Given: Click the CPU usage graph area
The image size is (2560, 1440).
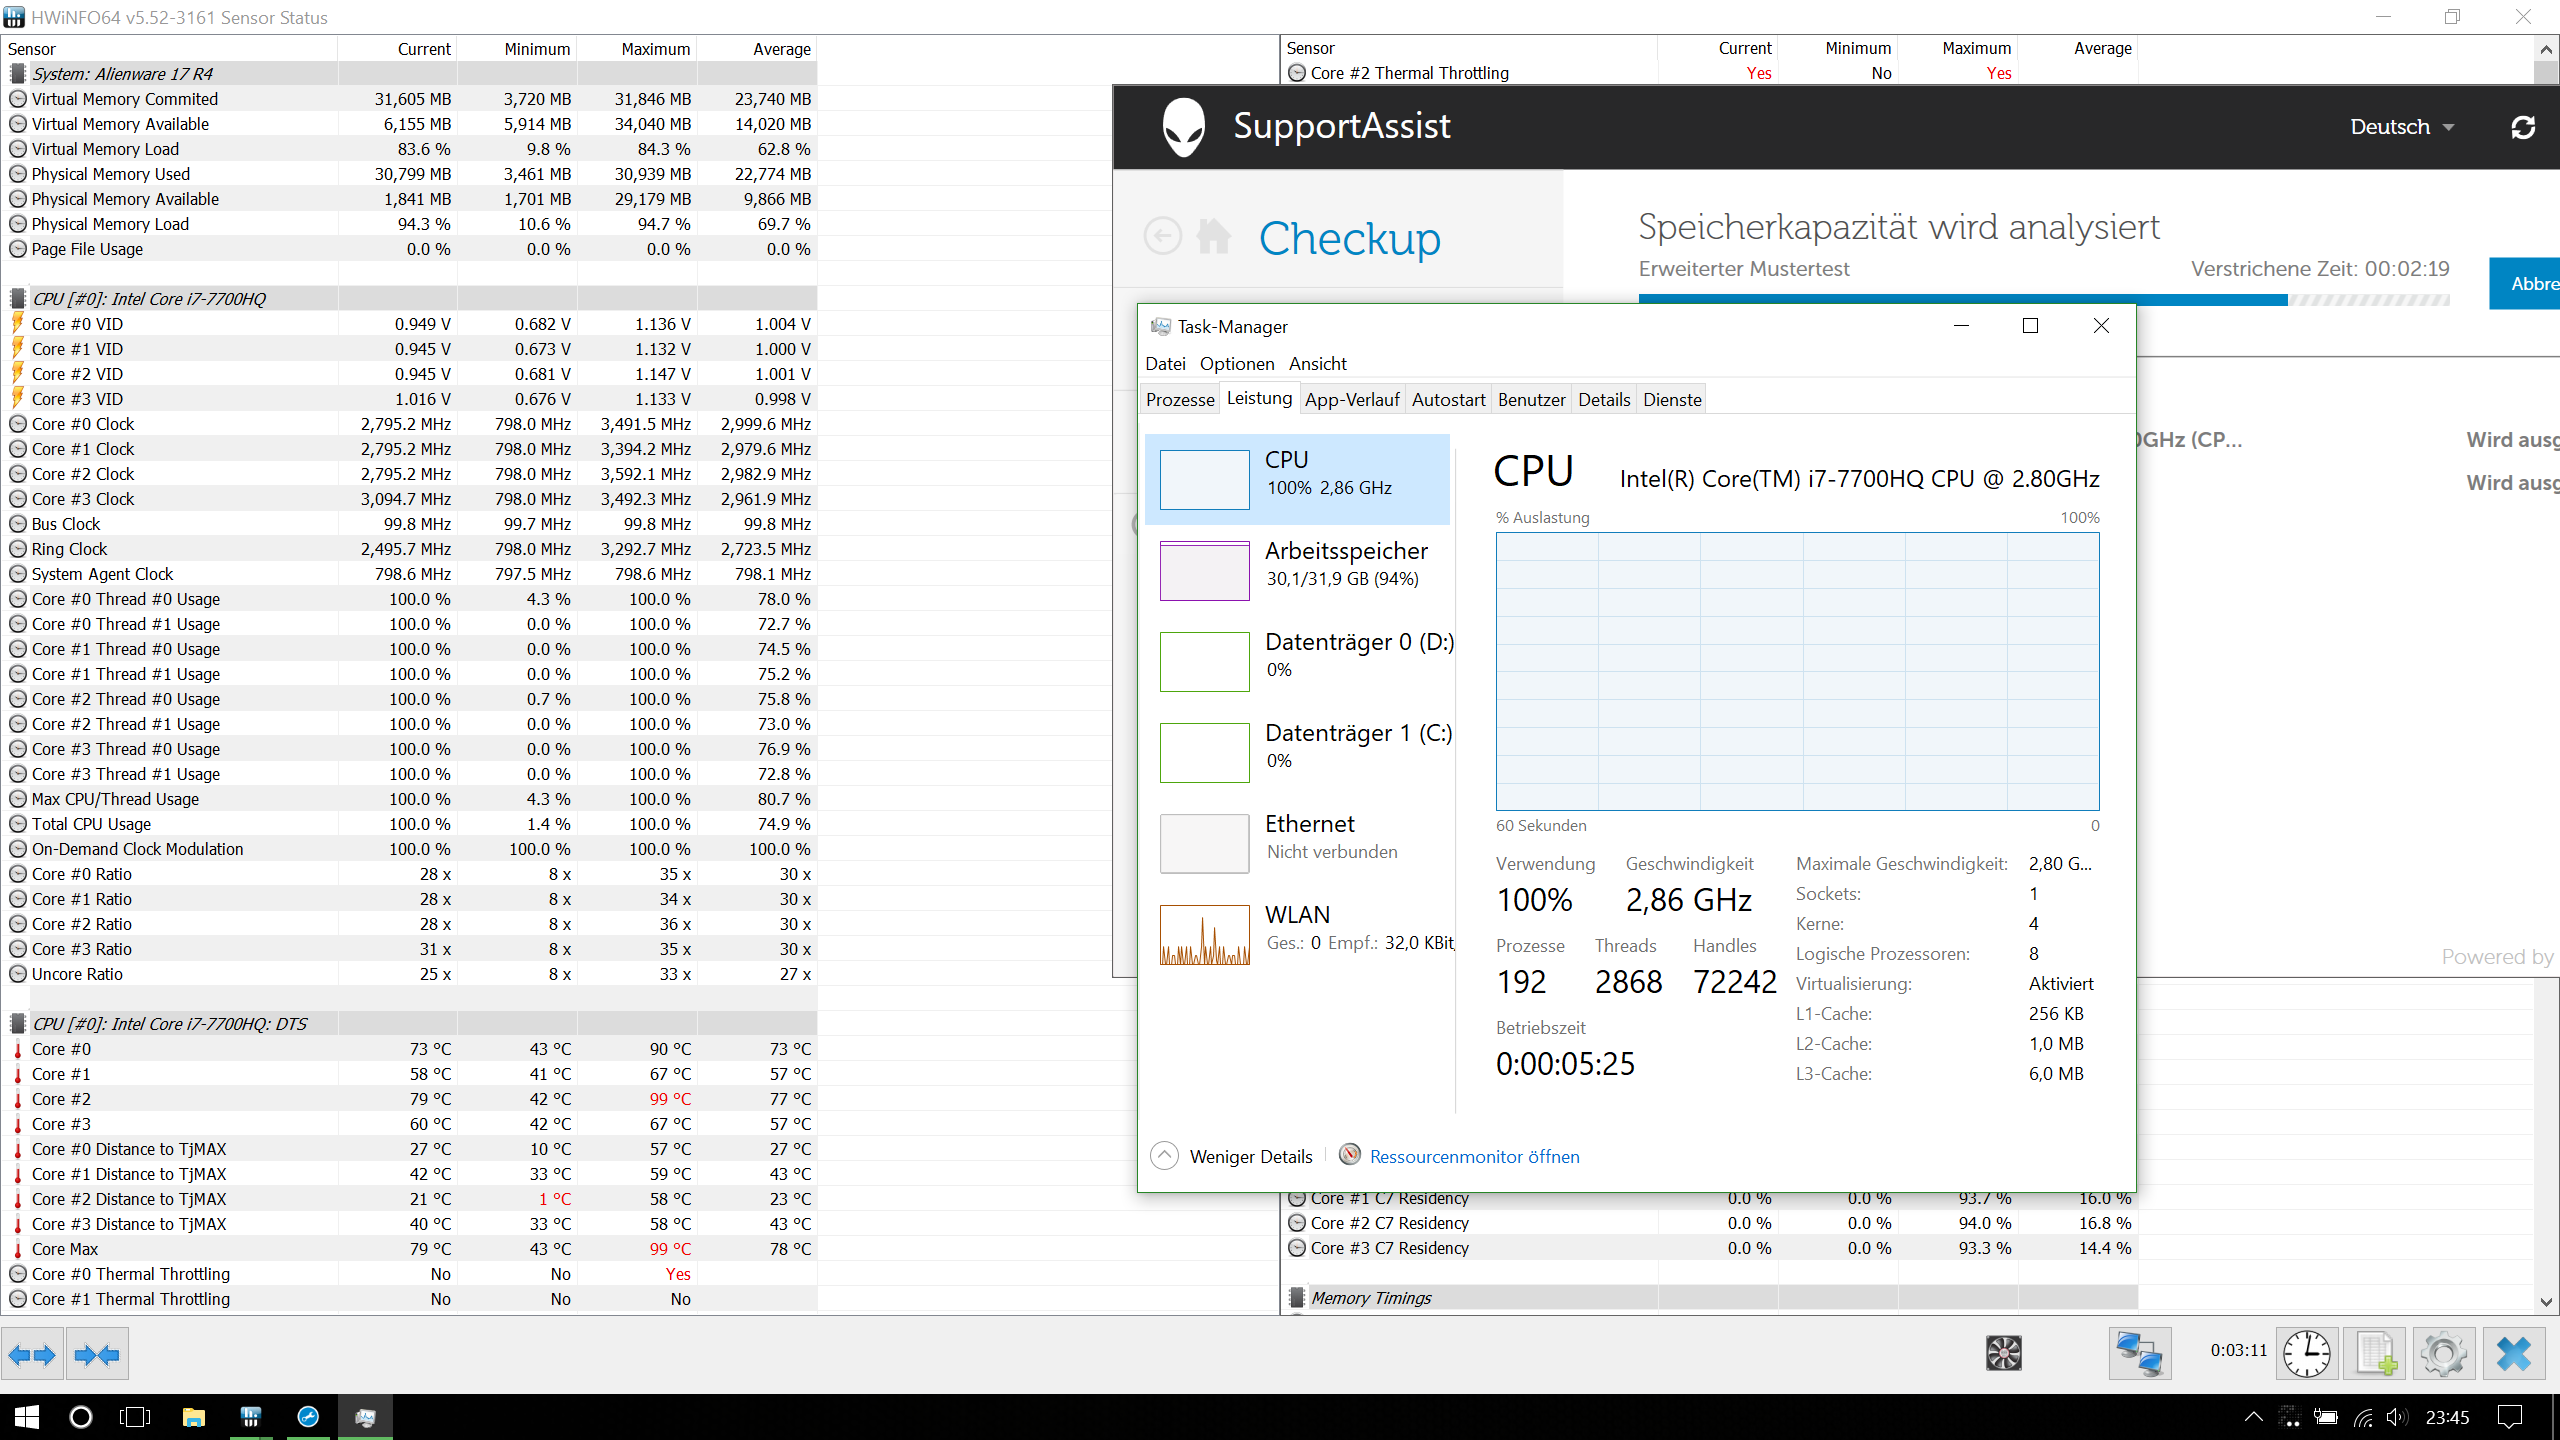Looking at the screenshot, I should (x=1797, y=672).
